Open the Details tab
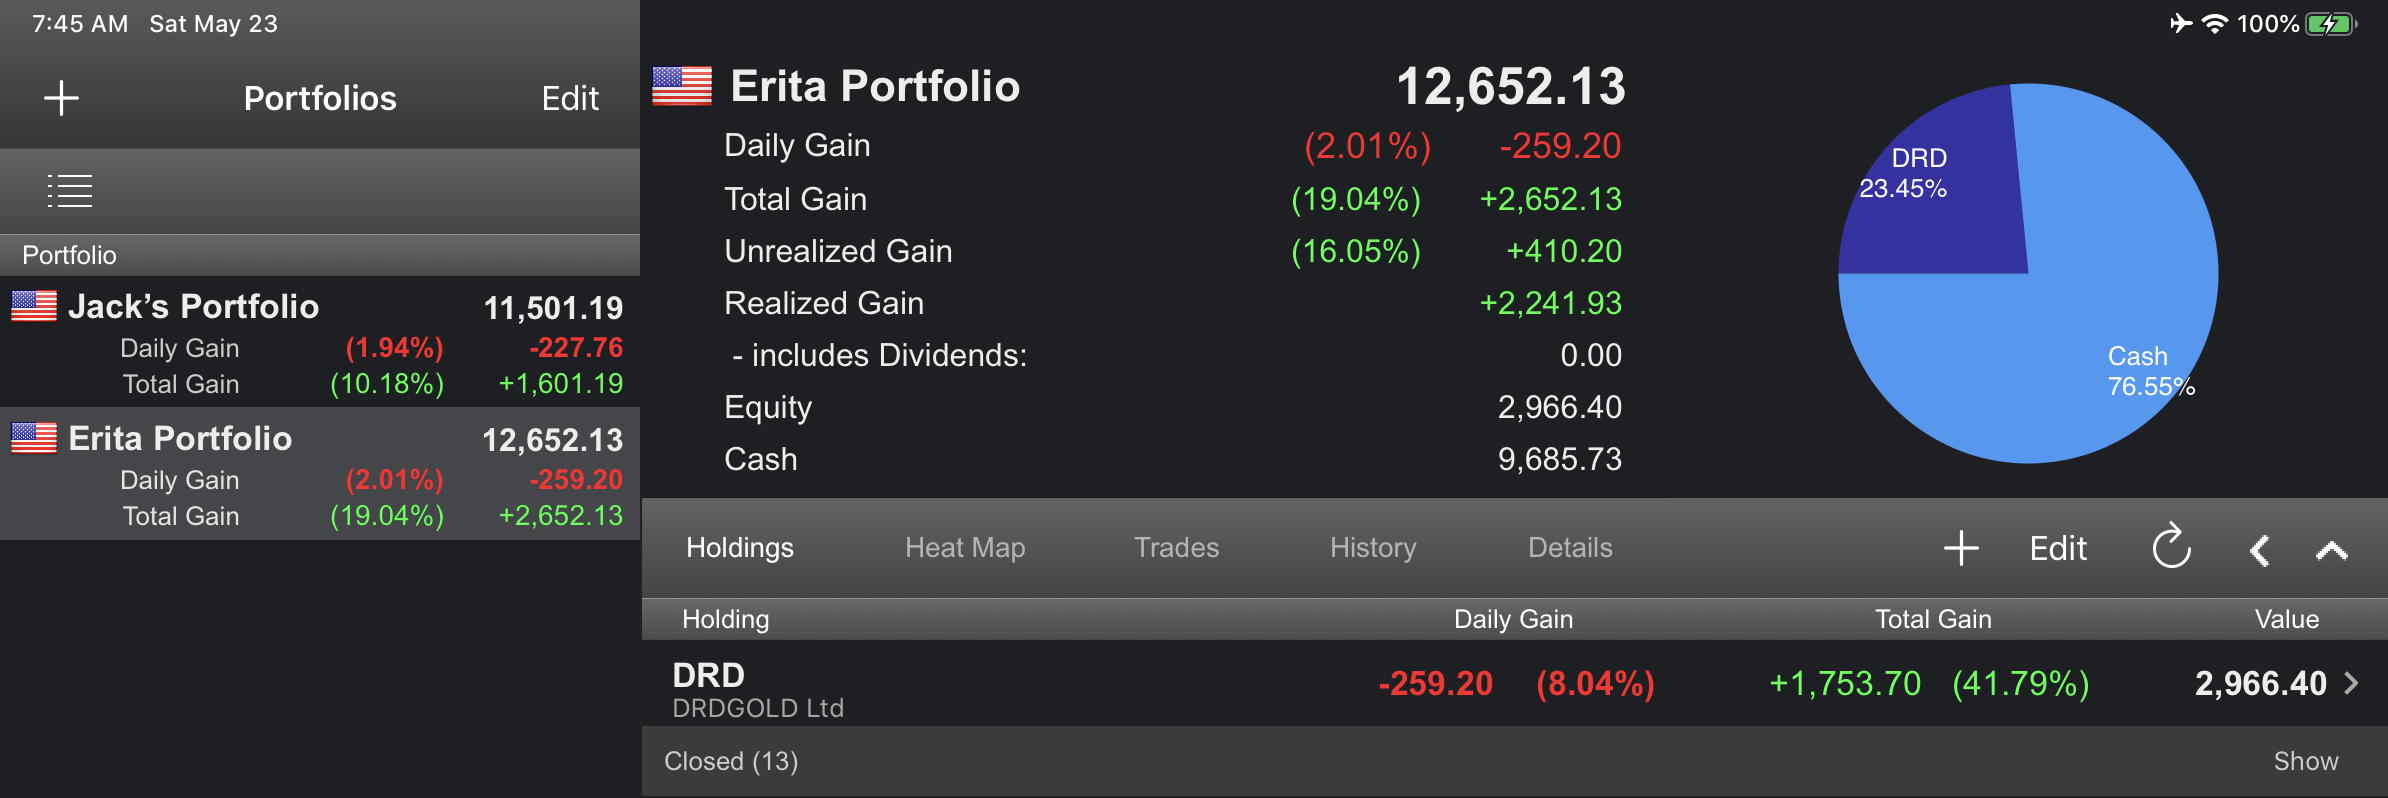The width and height of the screenshot is (2388, 798). pyautogui.click(x=1570, y=548)
